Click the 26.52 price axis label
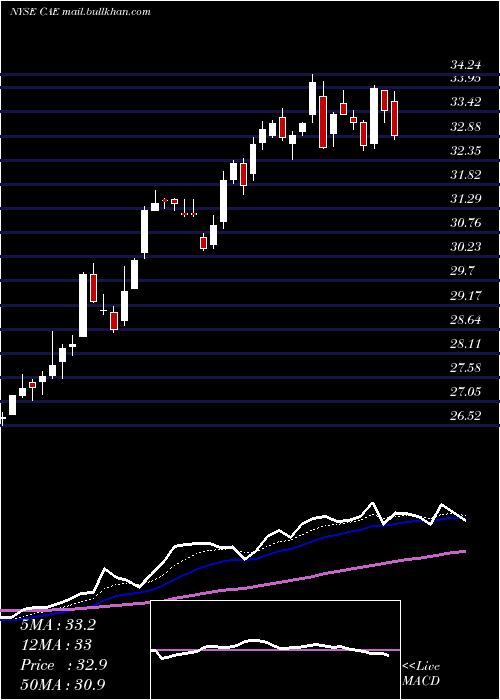The image size is (500, 700). (x=466, y=416)
